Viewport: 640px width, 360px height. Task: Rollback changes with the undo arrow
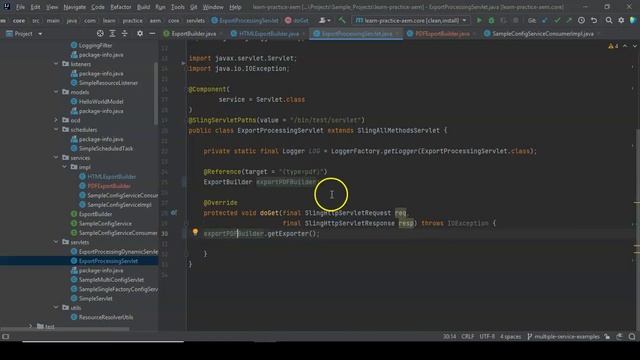(x=594, y=20)
